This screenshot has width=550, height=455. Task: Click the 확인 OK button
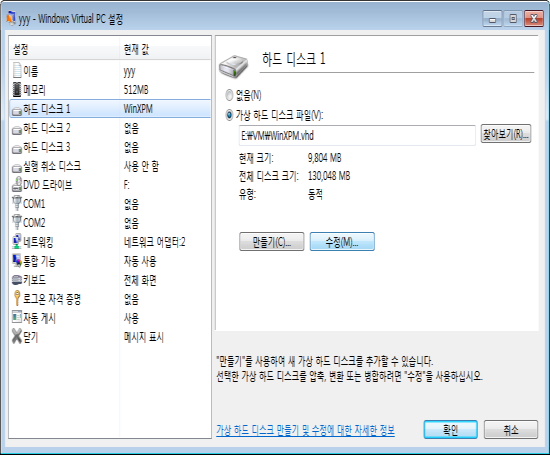[x=450, y=429]
